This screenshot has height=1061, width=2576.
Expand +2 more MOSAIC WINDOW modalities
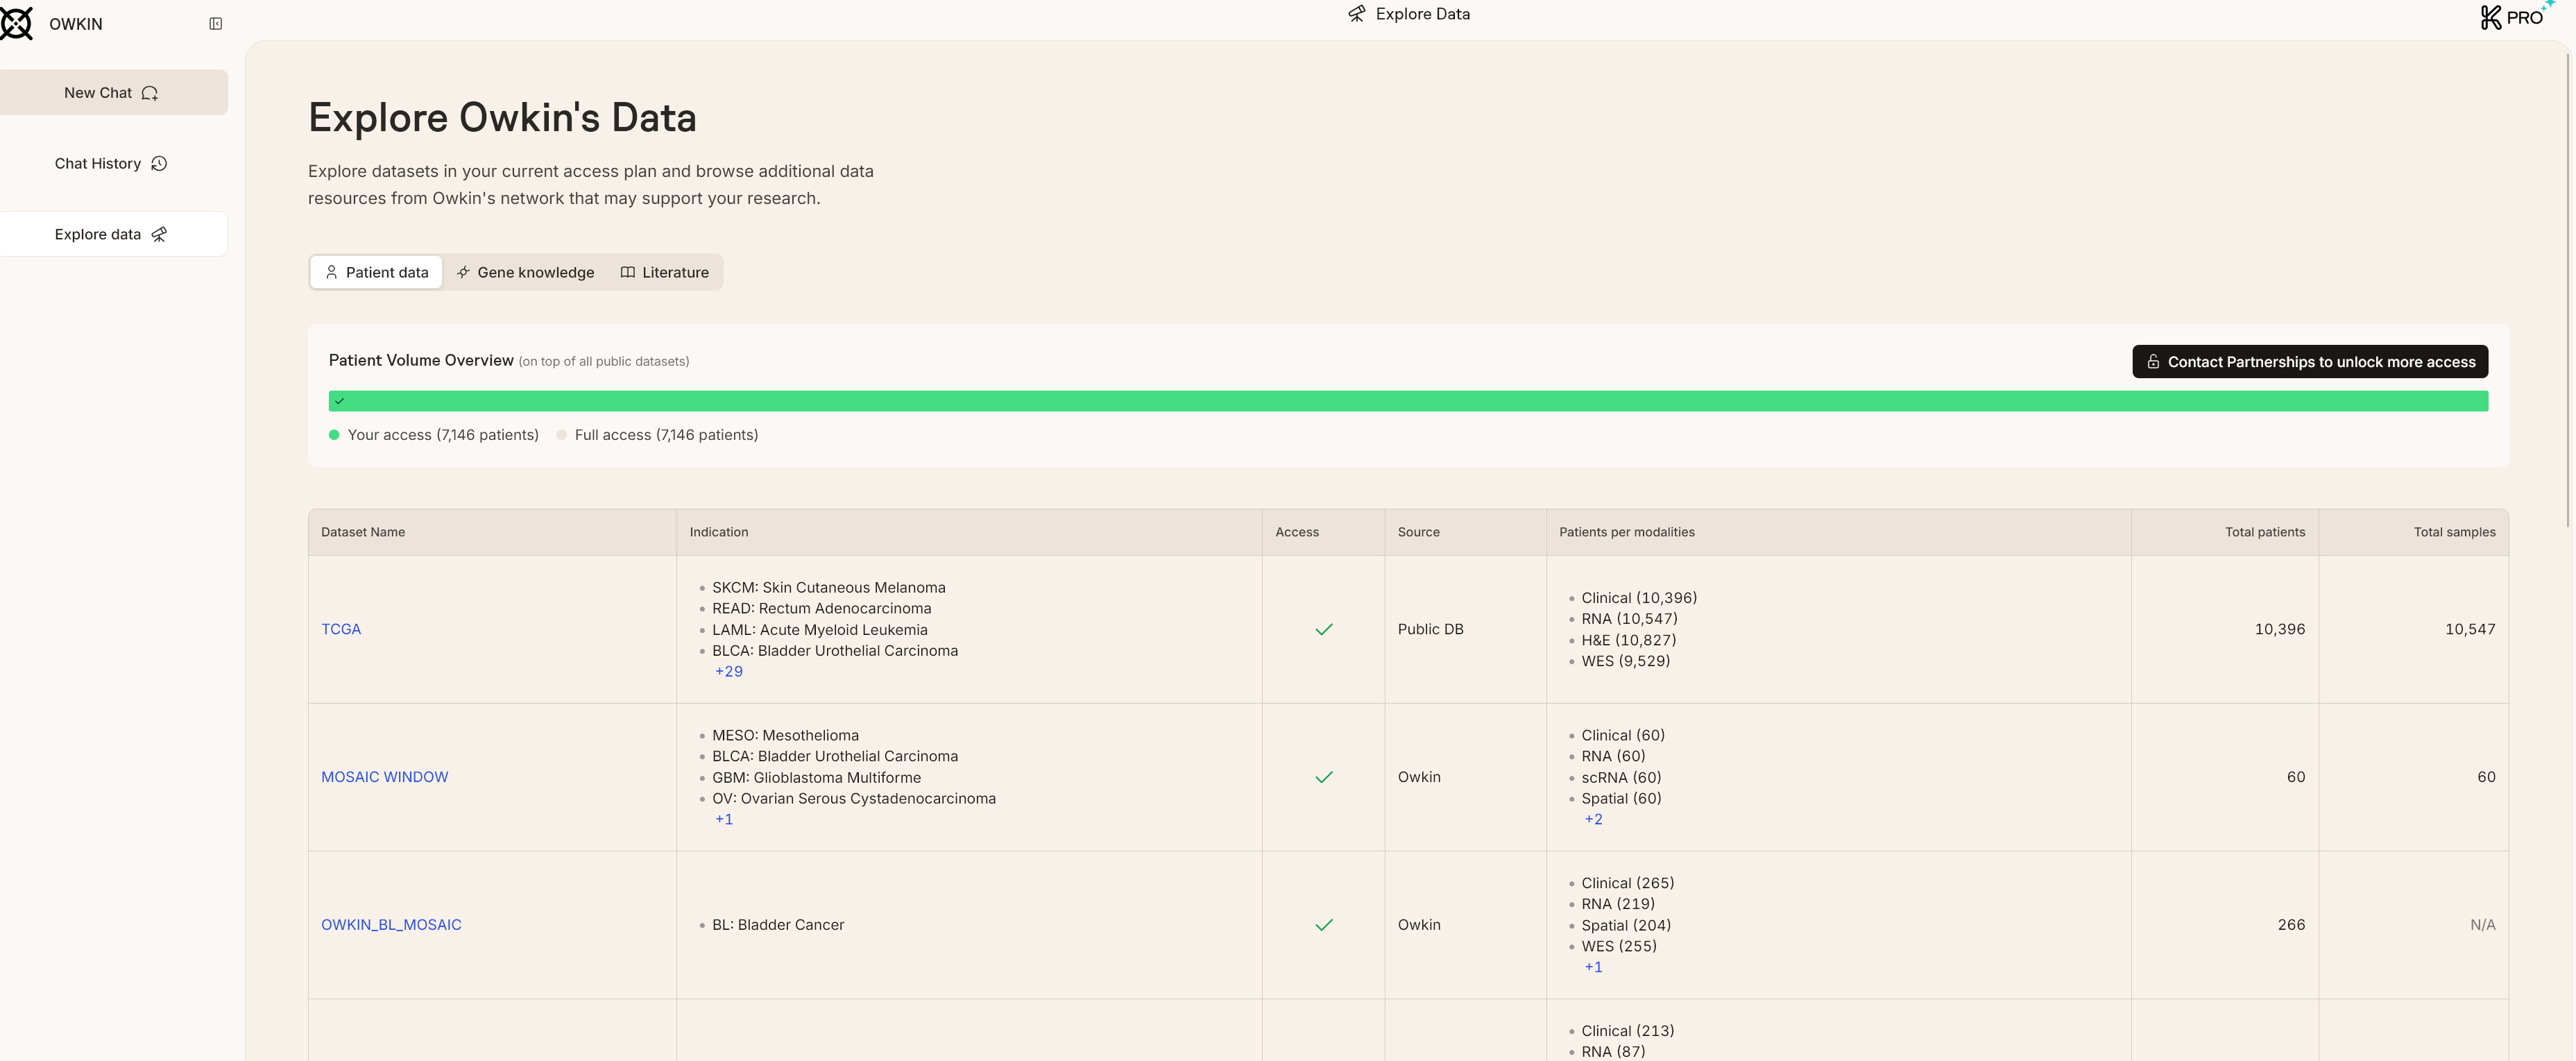pos(1593,819)
